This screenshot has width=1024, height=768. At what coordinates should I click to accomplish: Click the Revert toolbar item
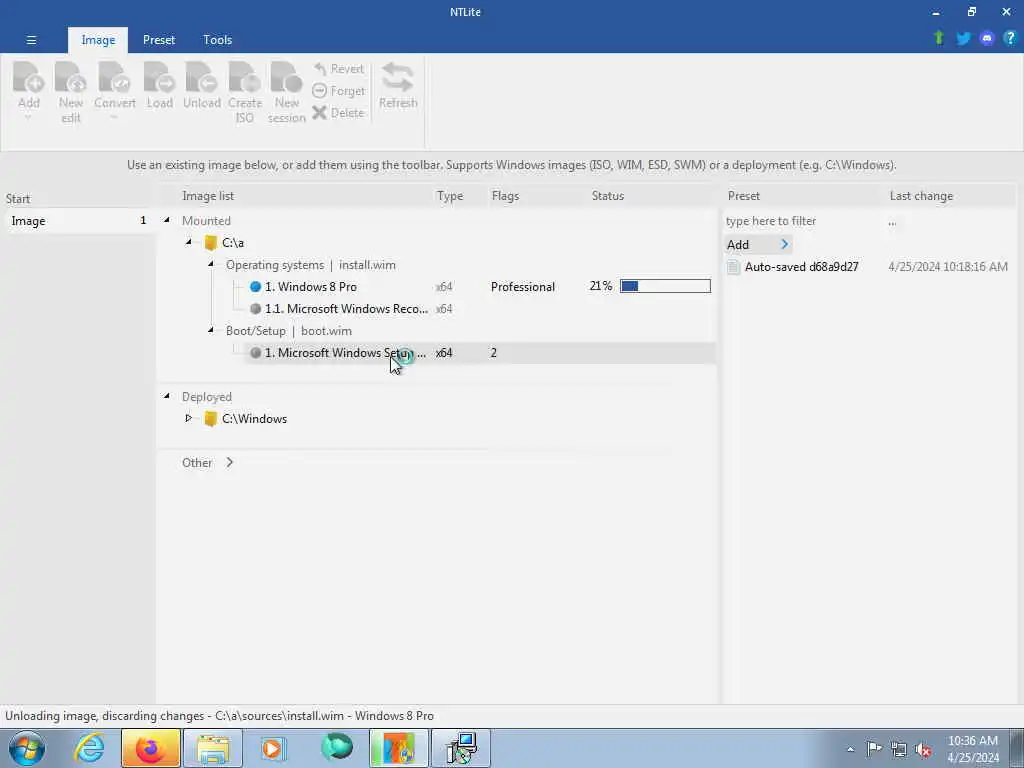pos(338,69)
